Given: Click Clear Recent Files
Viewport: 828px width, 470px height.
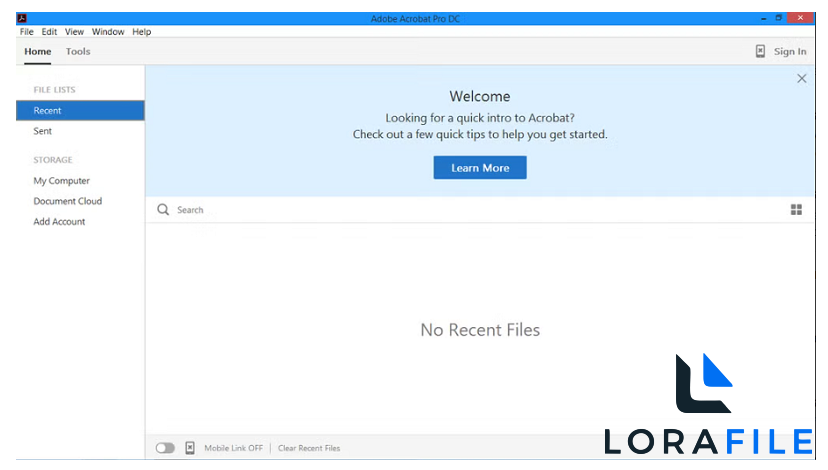Looking at the screenshot, I should coord(309,448).
